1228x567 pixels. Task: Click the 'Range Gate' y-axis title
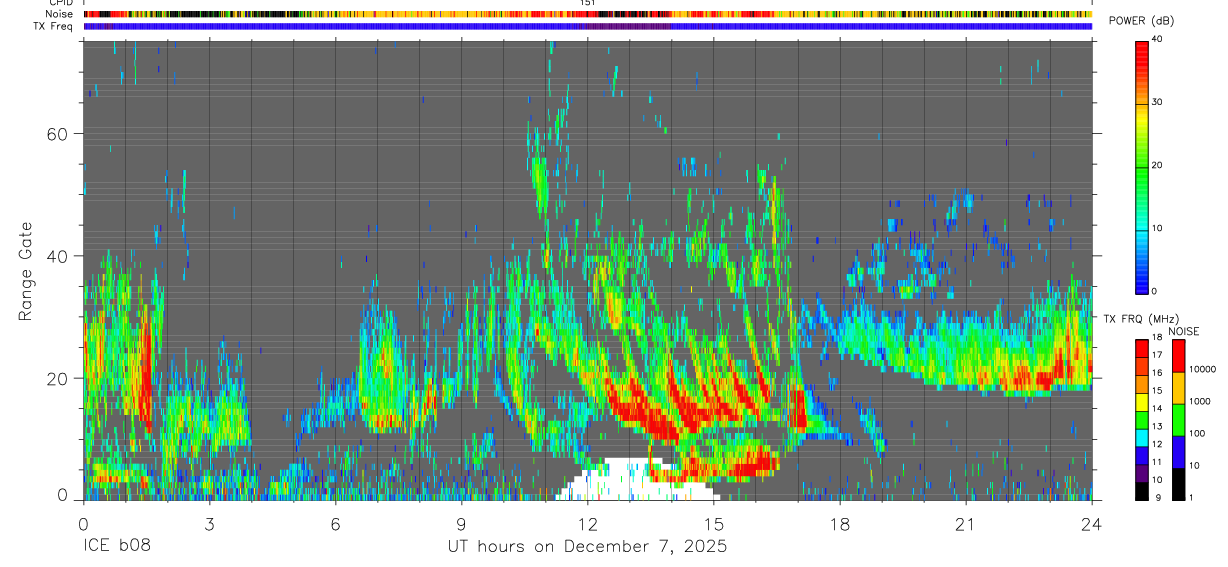pos(25,272)
